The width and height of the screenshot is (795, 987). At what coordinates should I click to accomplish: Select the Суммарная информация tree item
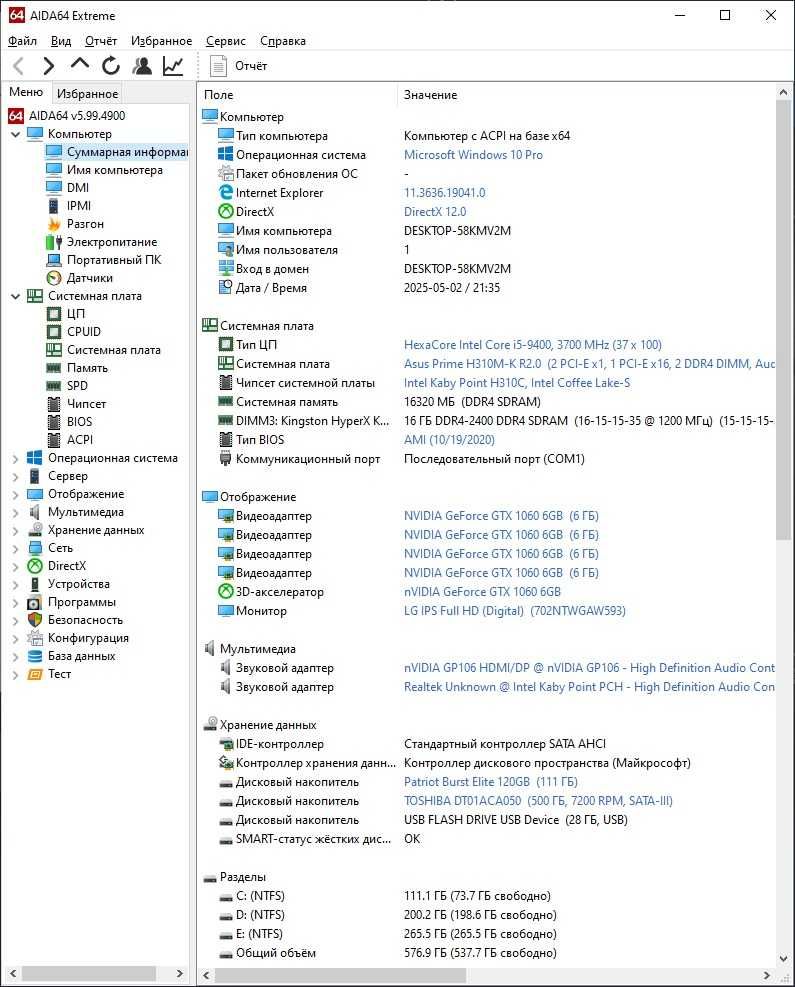coord(116,152)
